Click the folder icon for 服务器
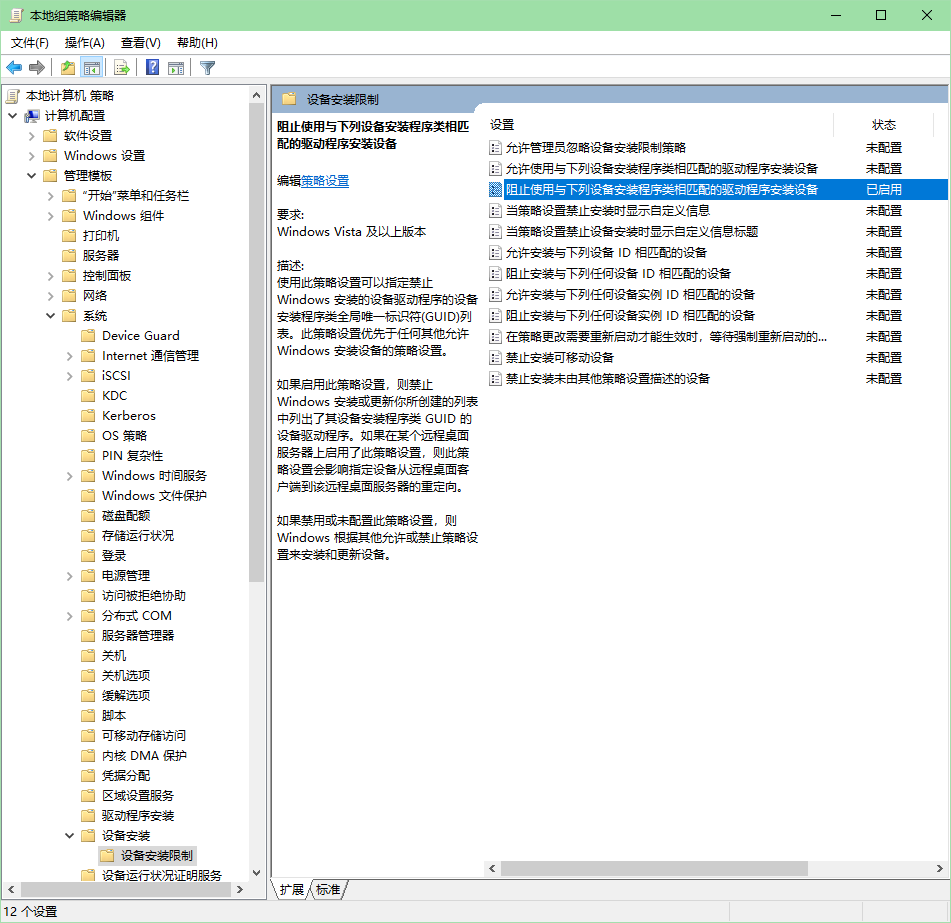Screen dimensions: 951x923 [x=69, y=256]
